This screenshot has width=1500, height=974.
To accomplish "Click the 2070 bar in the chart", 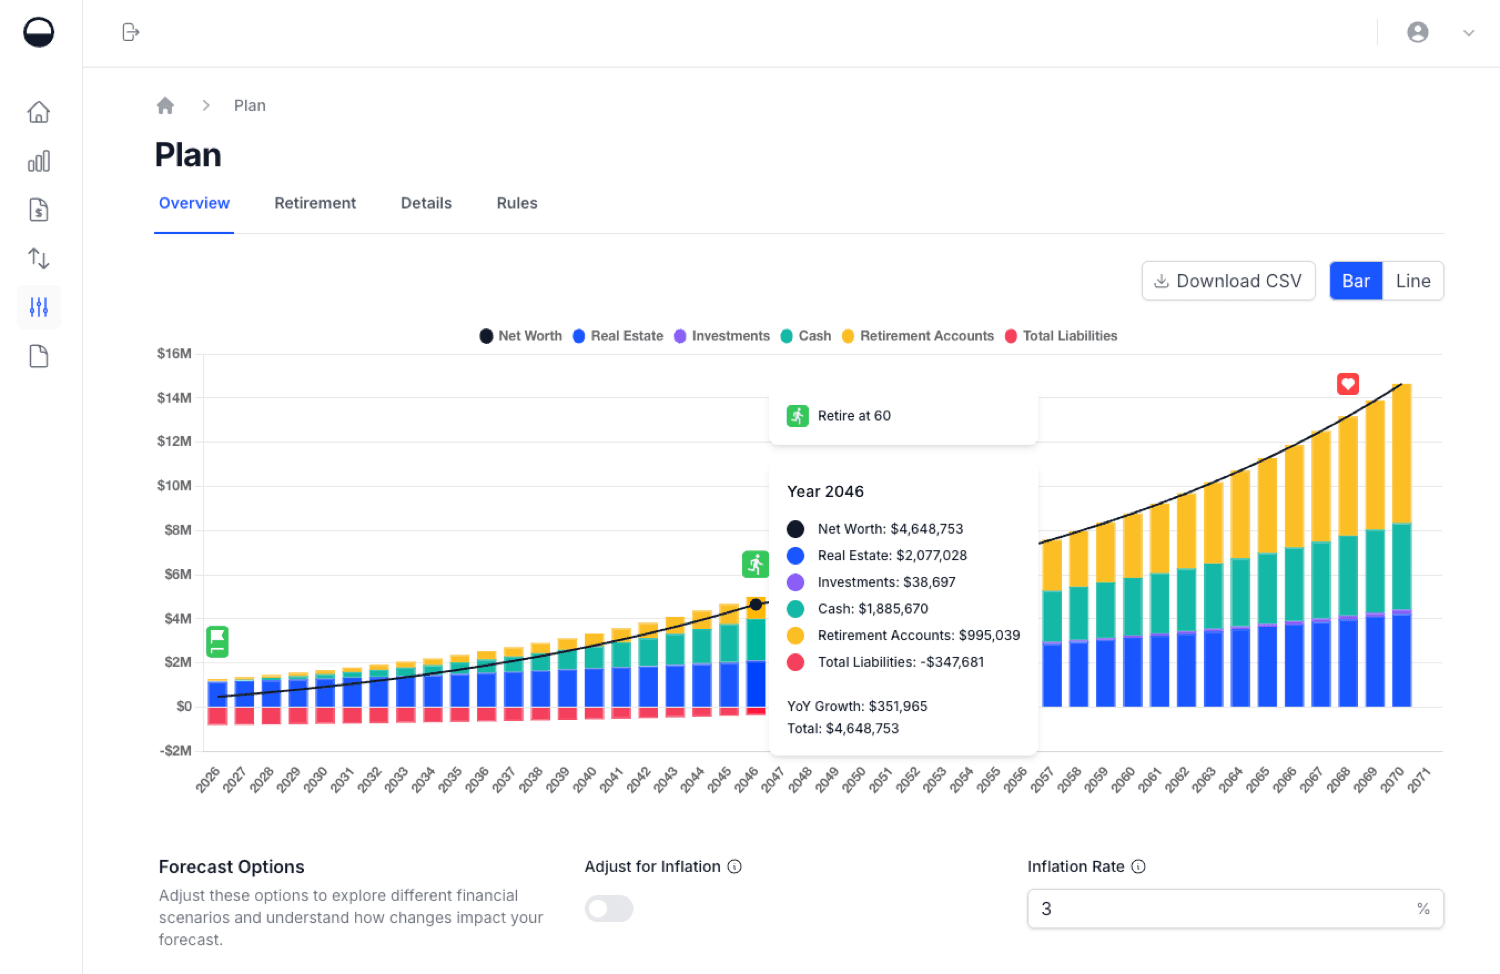I will [x=1402, y=545].
